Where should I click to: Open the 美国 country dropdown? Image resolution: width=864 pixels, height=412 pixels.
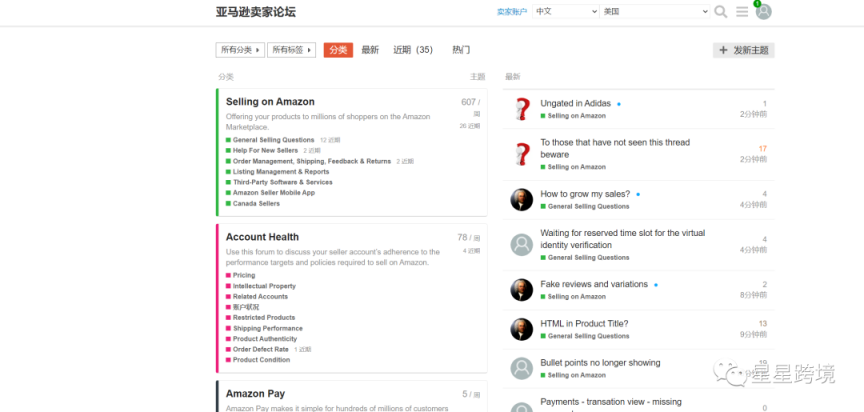(x=655, y=11)
